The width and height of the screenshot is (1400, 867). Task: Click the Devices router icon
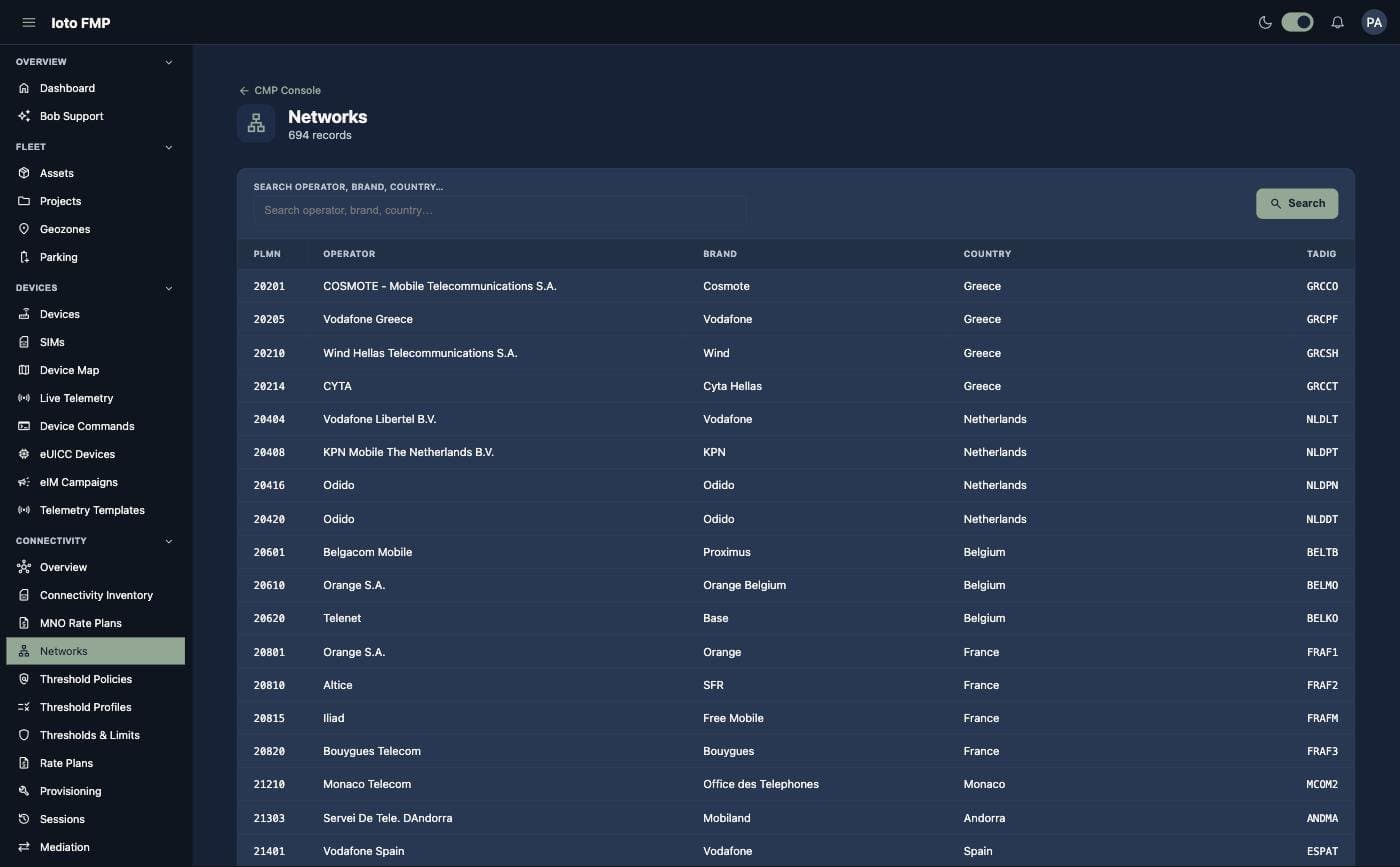24,314
